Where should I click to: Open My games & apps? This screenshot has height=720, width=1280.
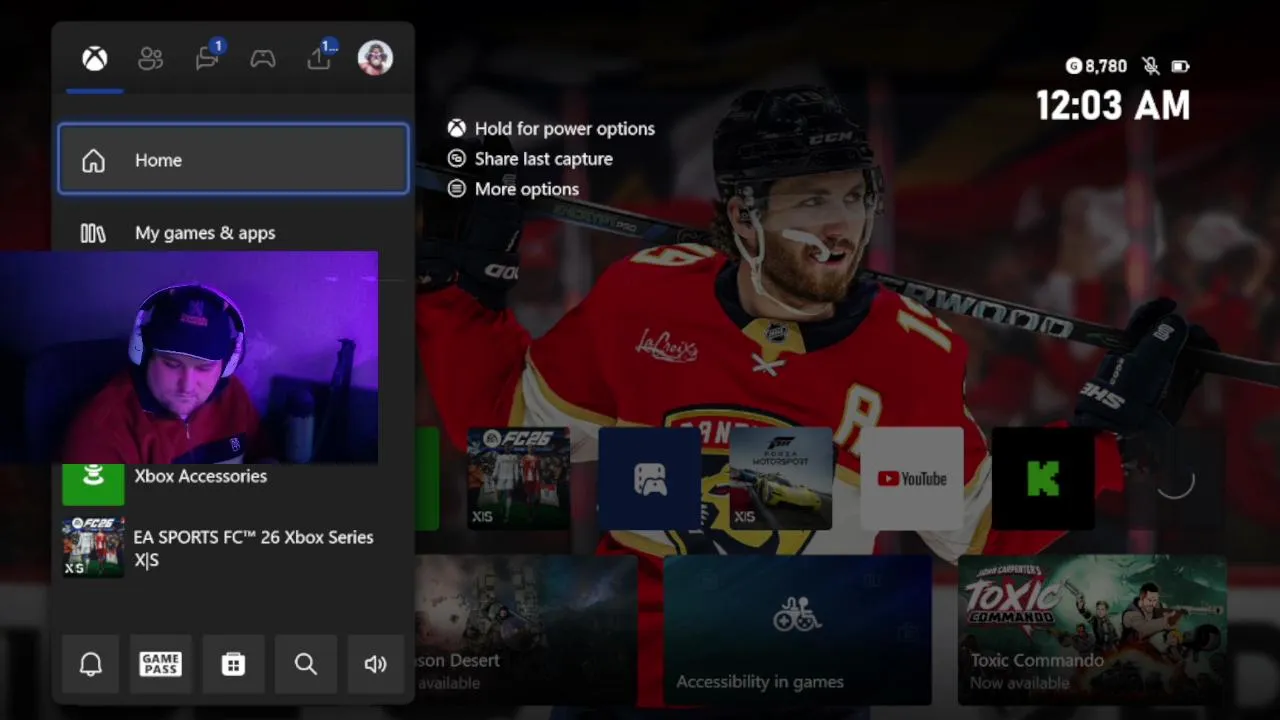(x=233, y=233)
